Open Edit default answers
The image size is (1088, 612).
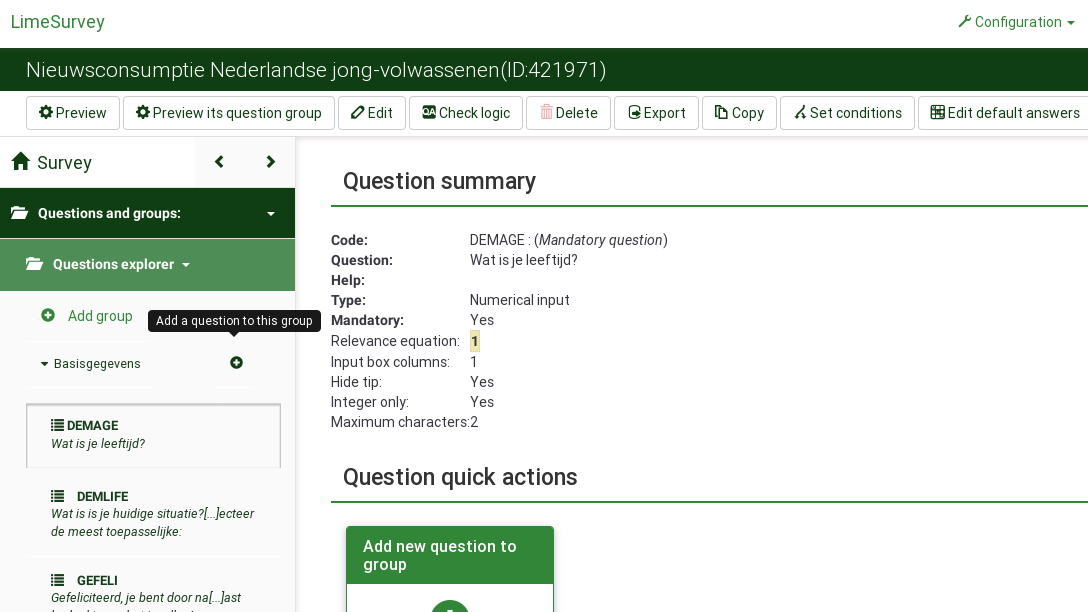point(1005,113)
